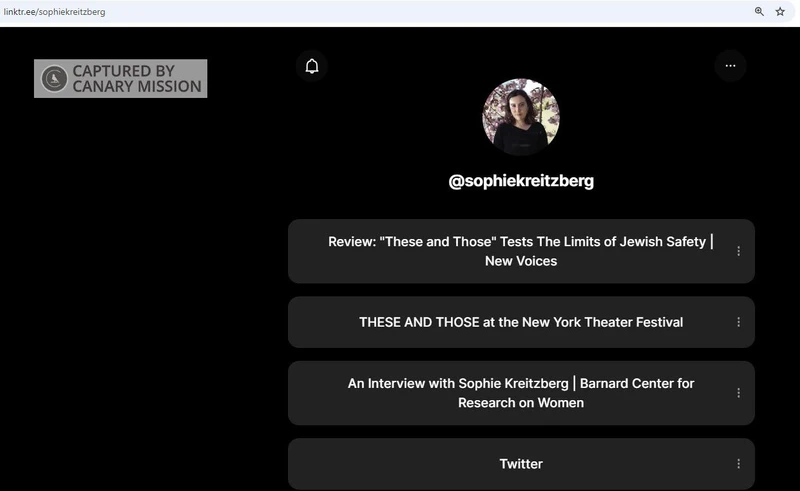The image size is (800, 491).
Task: Click the bird emblem in Canary Mission watermark
Action: 55,79
